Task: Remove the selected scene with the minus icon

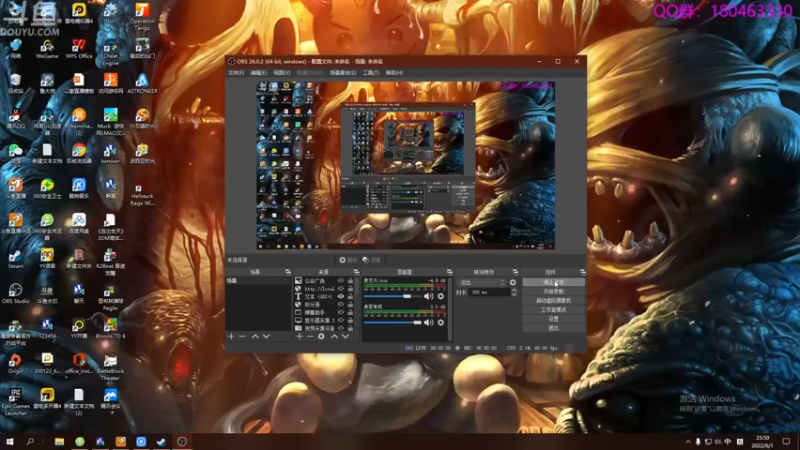Action: [x=242, y=337]
